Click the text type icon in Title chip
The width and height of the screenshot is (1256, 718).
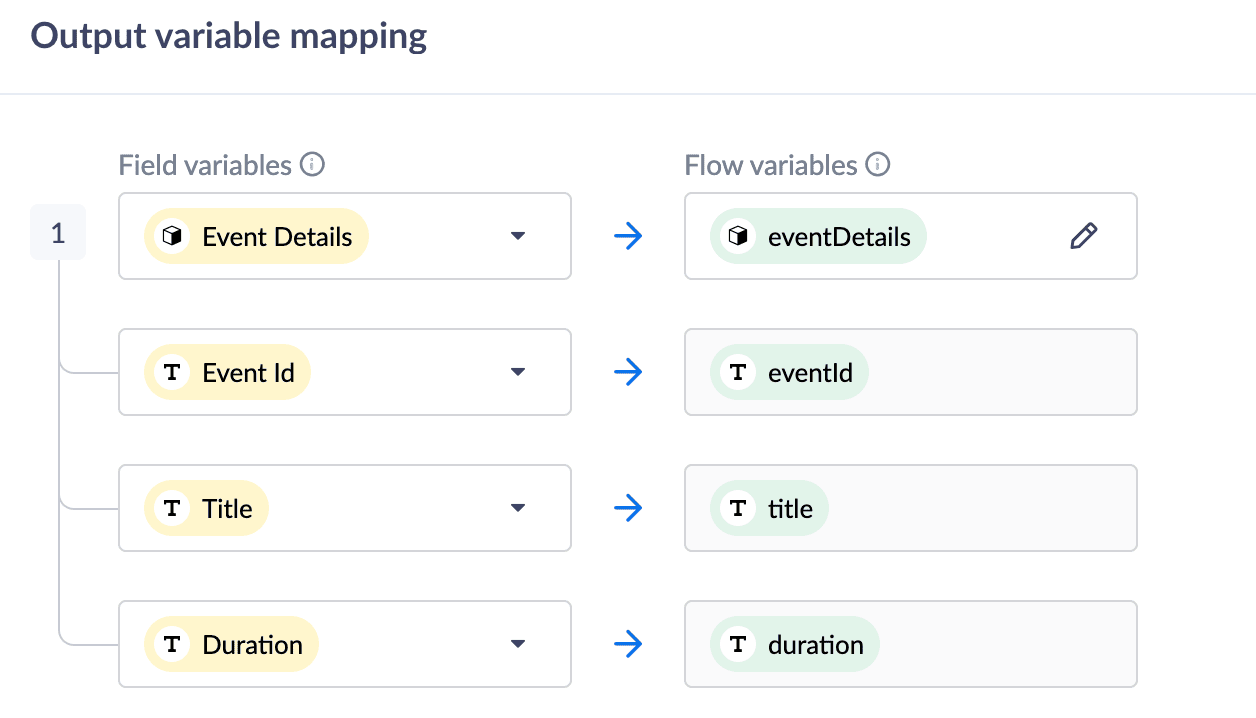[173, 509]
